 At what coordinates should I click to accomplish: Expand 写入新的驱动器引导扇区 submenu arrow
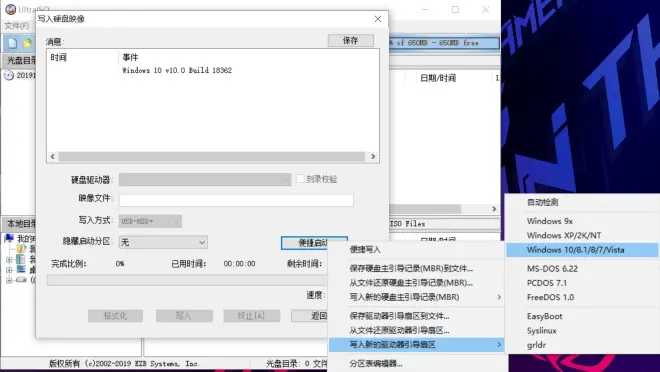(499, 345)
